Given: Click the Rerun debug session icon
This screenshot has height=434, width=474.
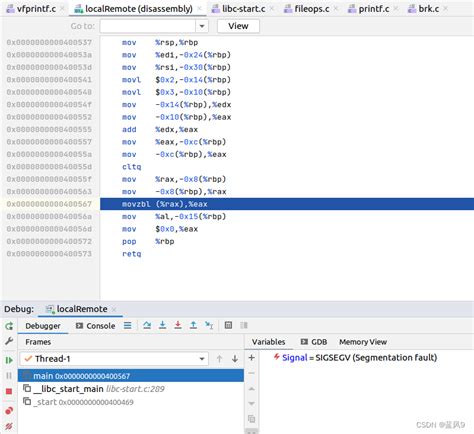Looking at the screenshot, I should pyautogui.click(x=9, y=326).
